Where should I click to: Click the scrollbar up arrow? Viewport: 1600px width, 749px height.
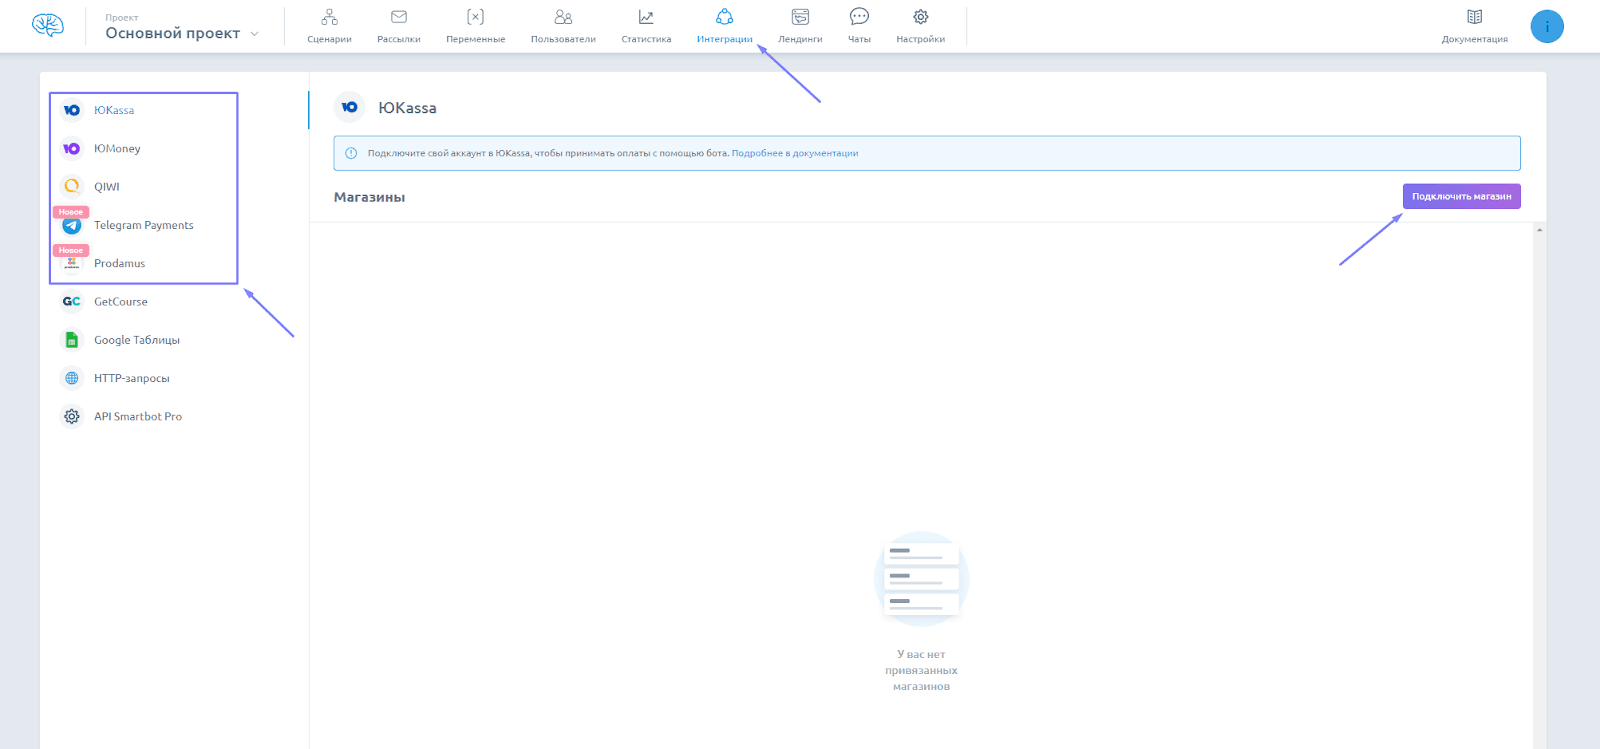(1539, 230)
